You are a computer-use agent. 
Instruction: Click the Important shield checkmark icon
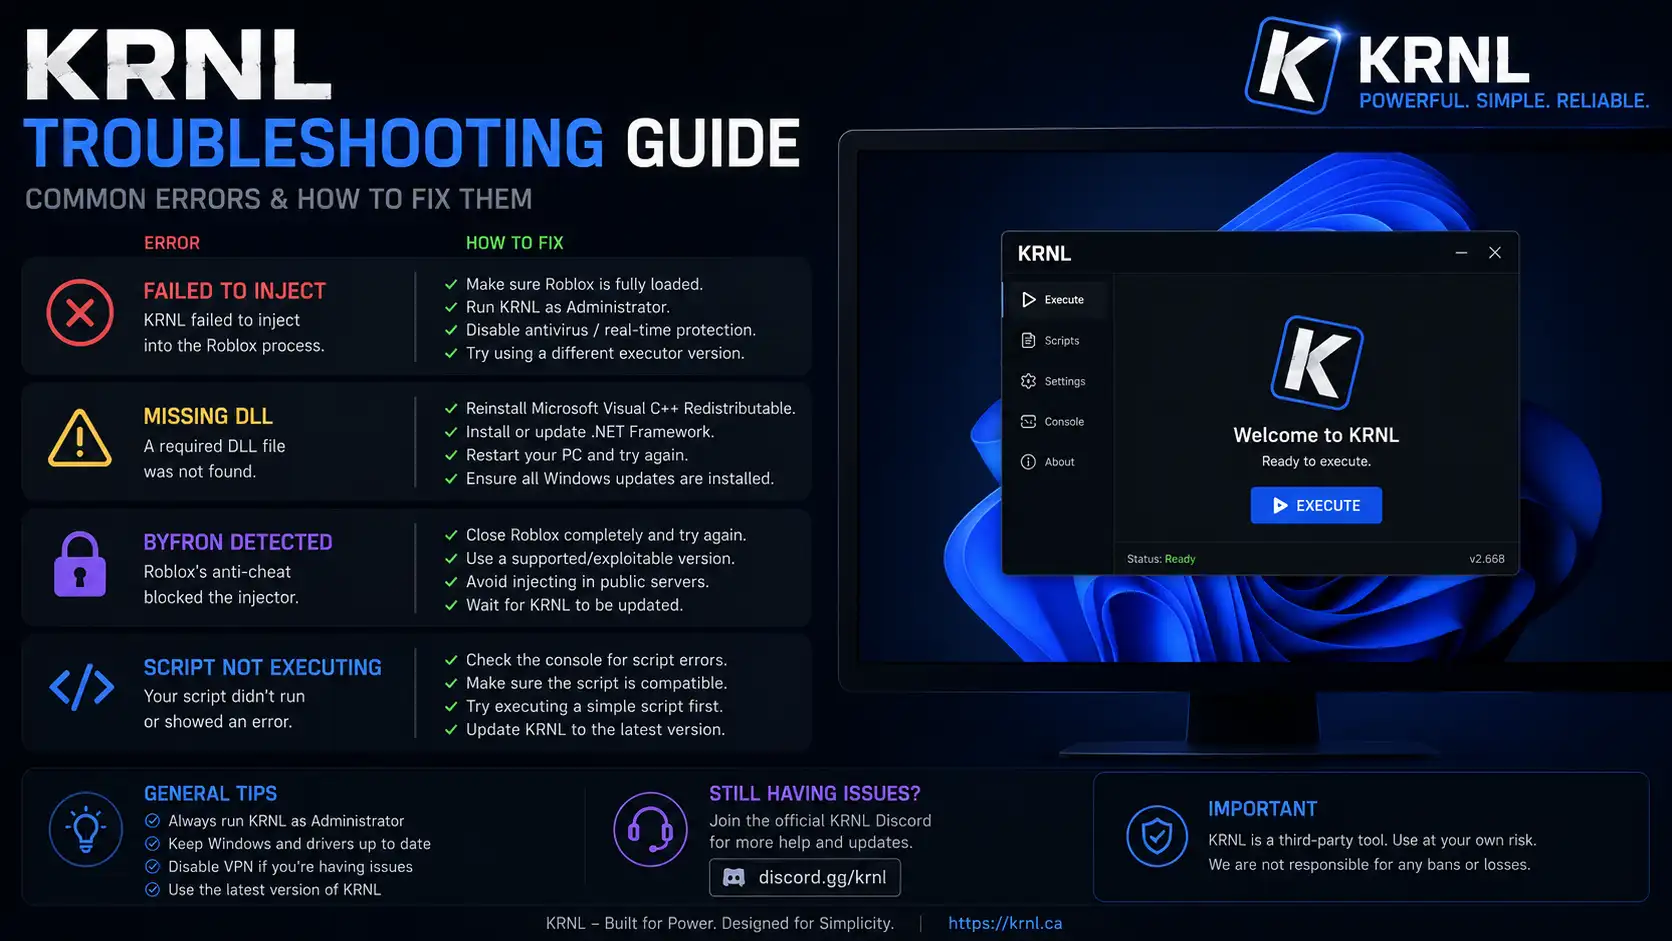coord(1157,836)
